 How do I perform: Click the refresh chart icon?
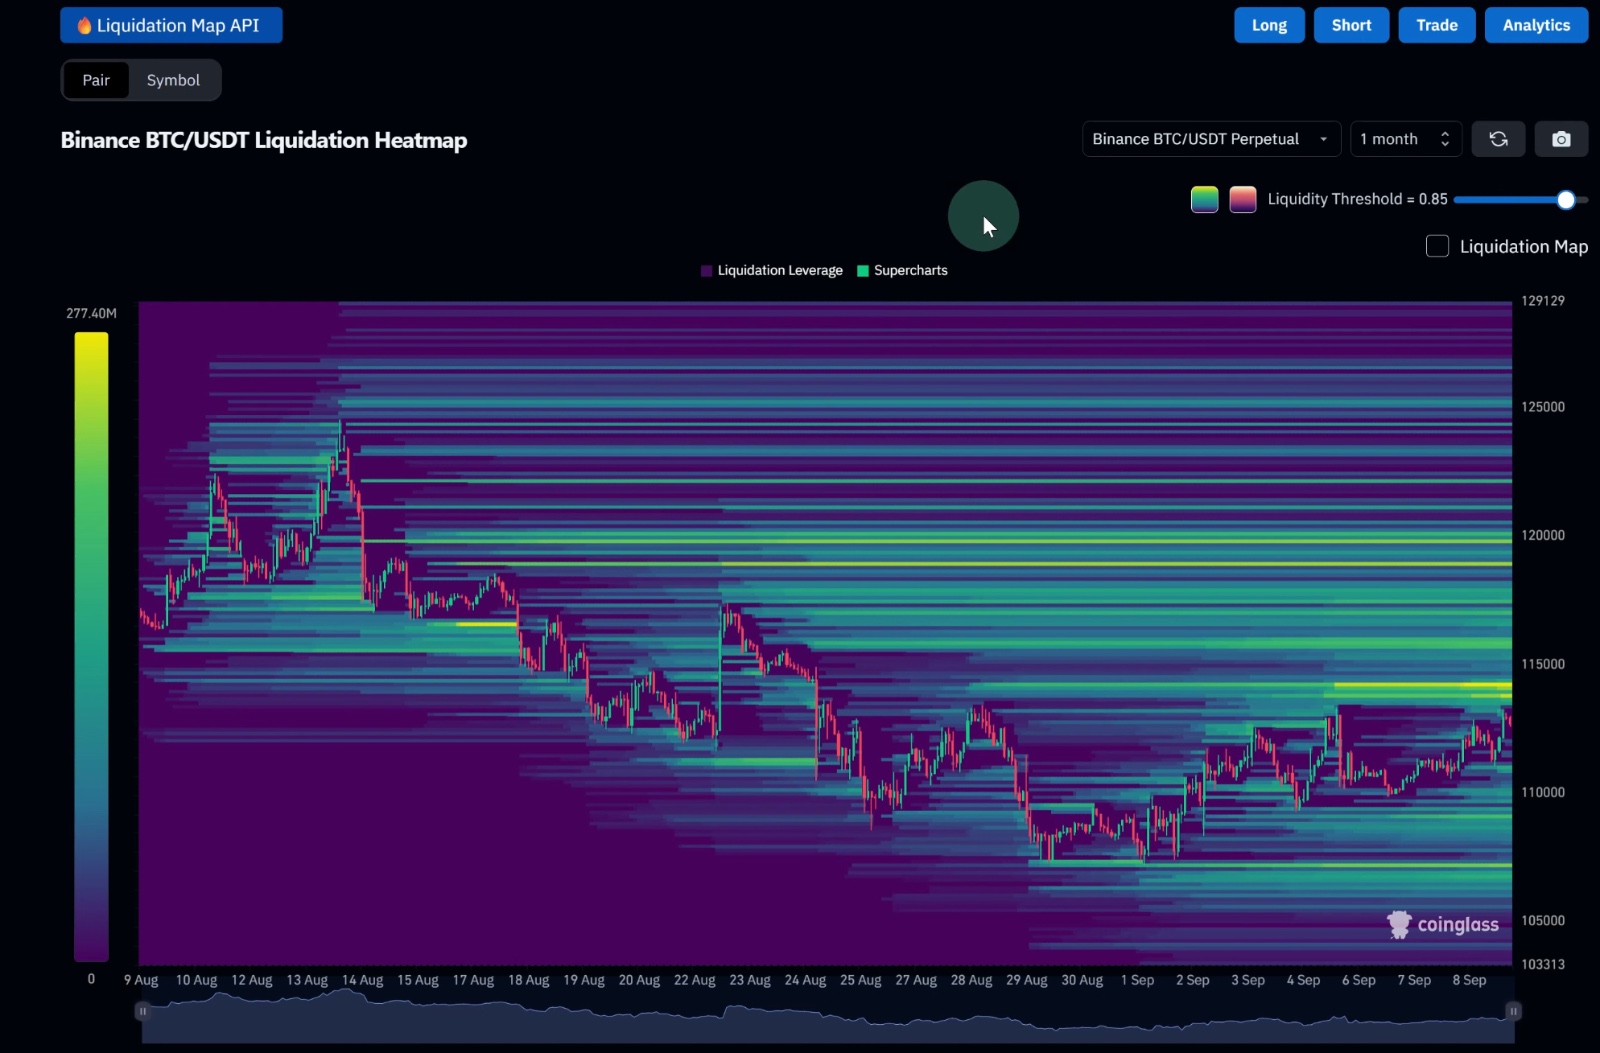tap(1497, 139)
